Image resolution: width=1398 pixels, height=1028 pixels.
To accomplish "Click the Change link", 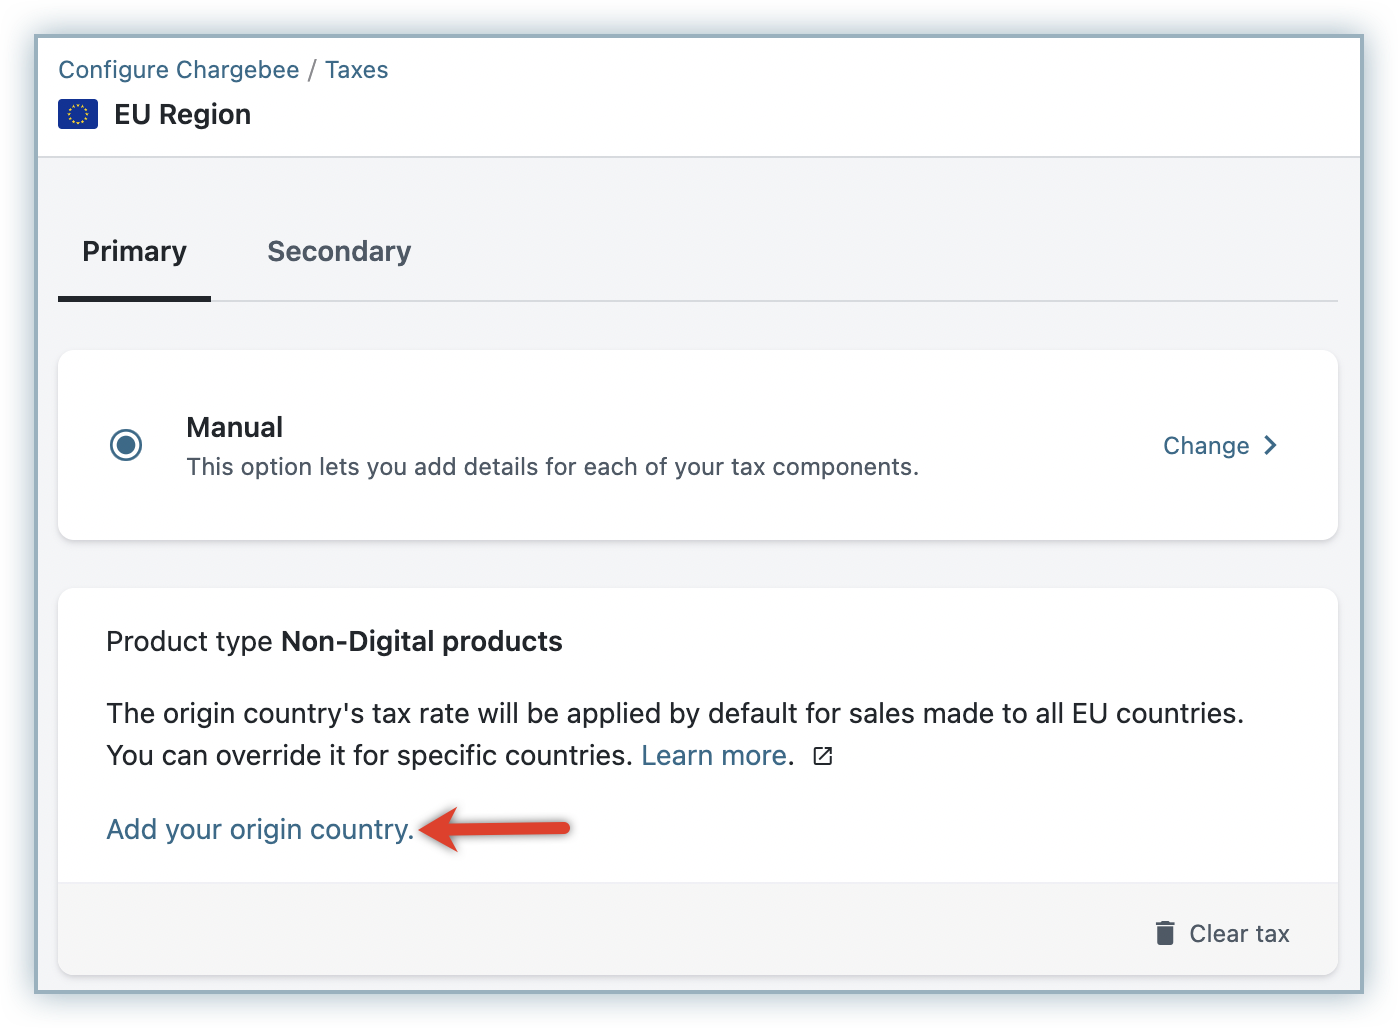I will tap(1206, 446).
